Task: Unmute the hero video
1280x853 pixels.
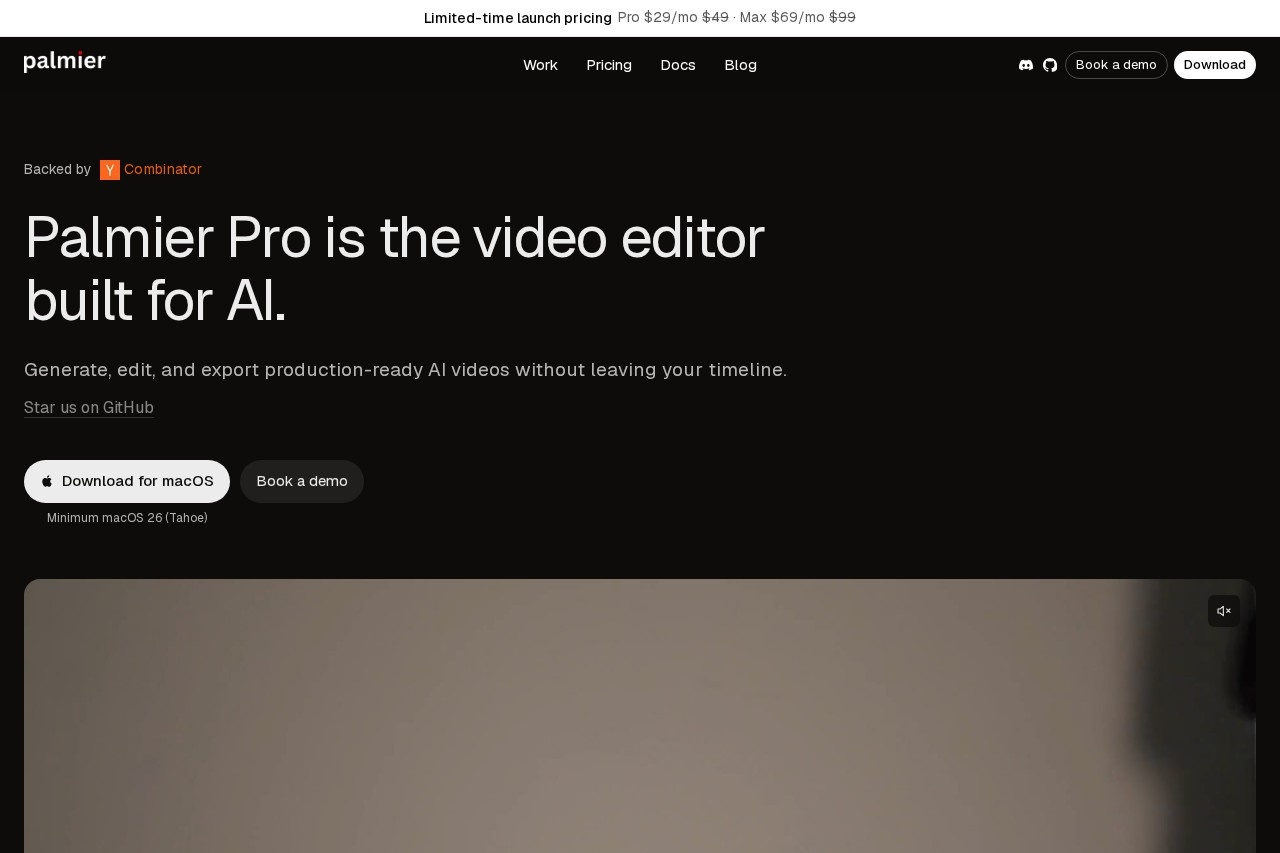Action: pos(1224,611)
